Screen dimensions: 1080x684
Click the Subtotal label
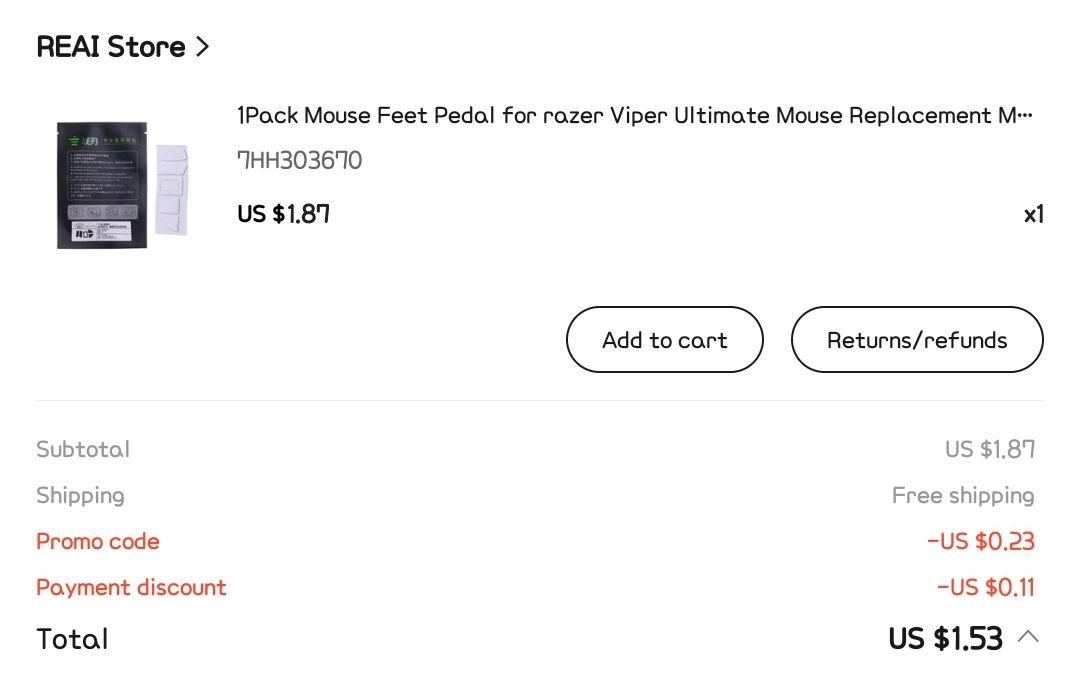pos(83,449)
